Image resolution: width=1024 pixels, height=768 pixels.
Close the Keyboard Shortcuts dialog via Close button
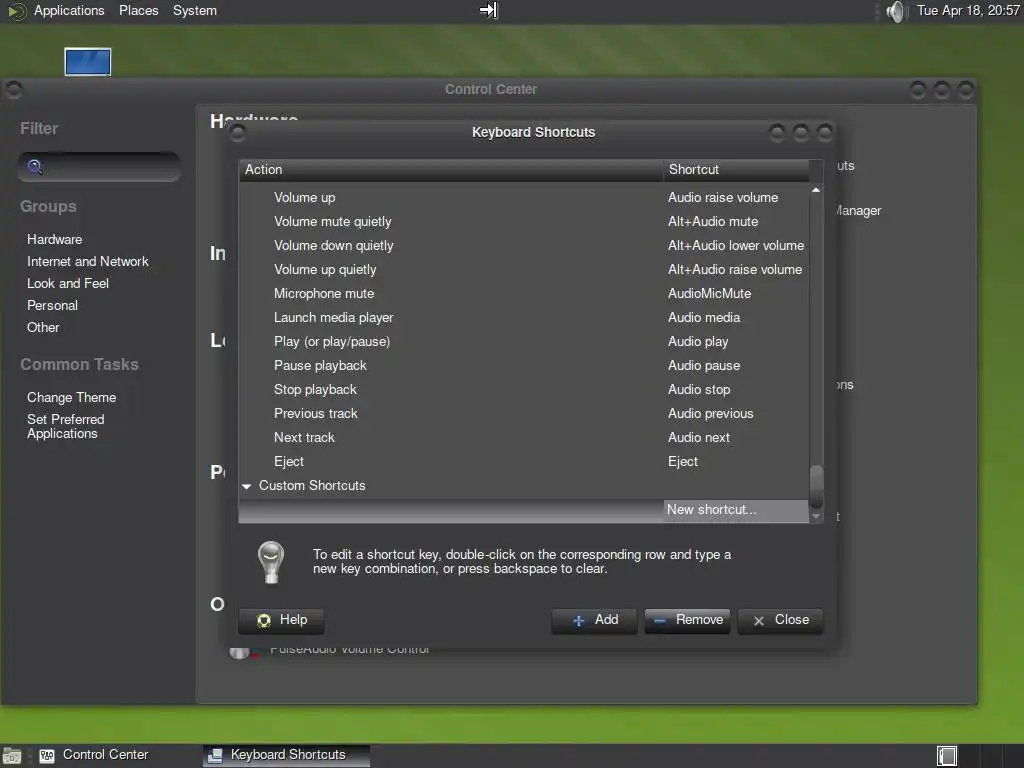click(x=780, y=620)
